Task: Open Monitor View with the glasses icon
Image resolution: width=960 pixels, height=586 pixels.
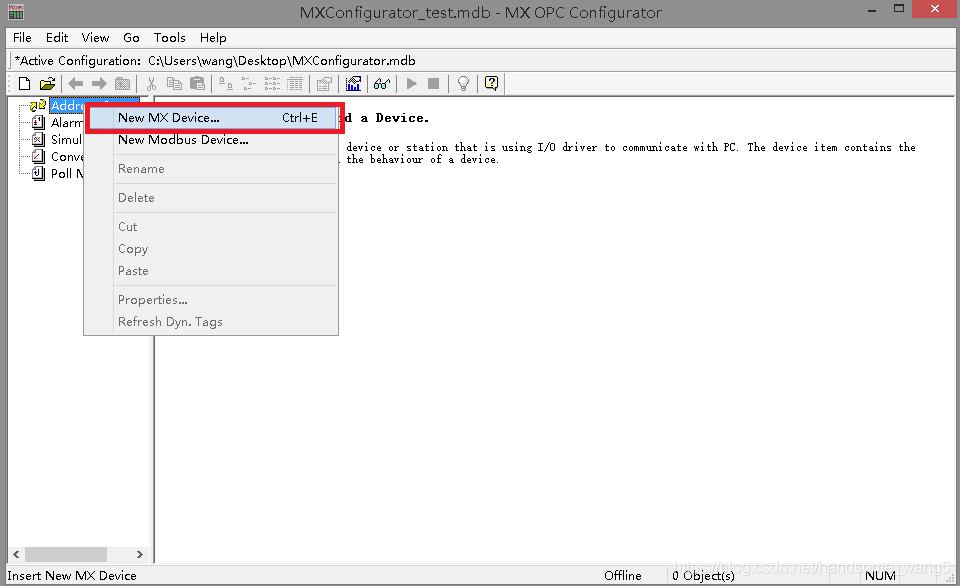Action: (x=382, y=83)
